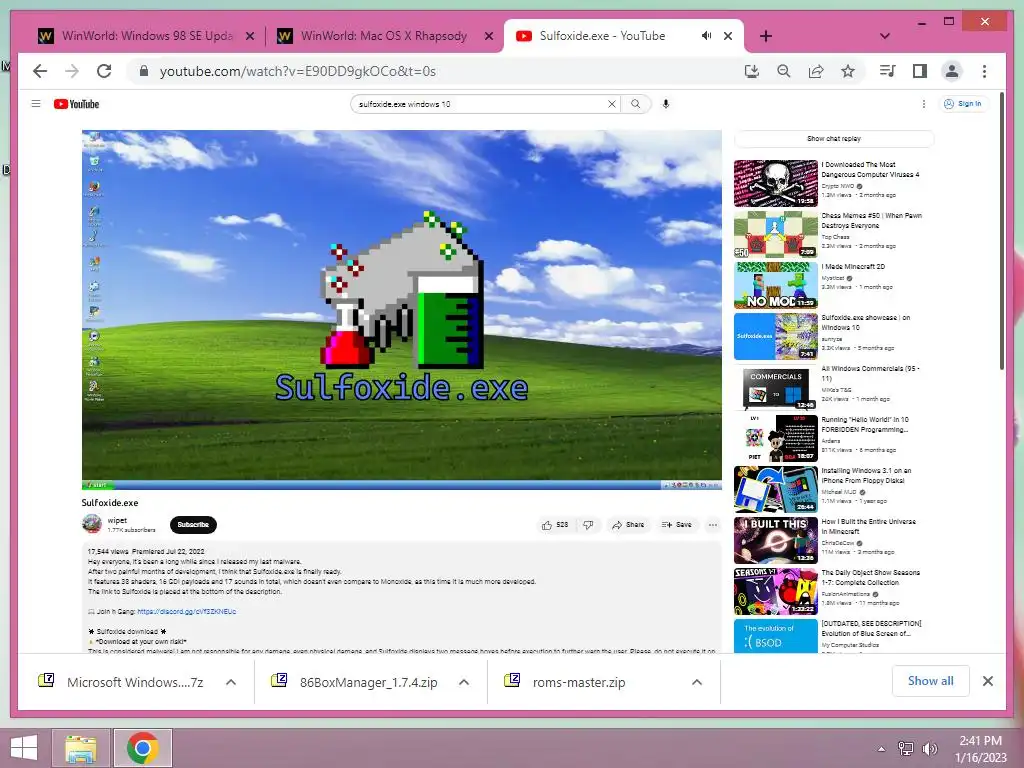
Task: Share the Sulfoxide.exe video
Action: pos(628,524)
